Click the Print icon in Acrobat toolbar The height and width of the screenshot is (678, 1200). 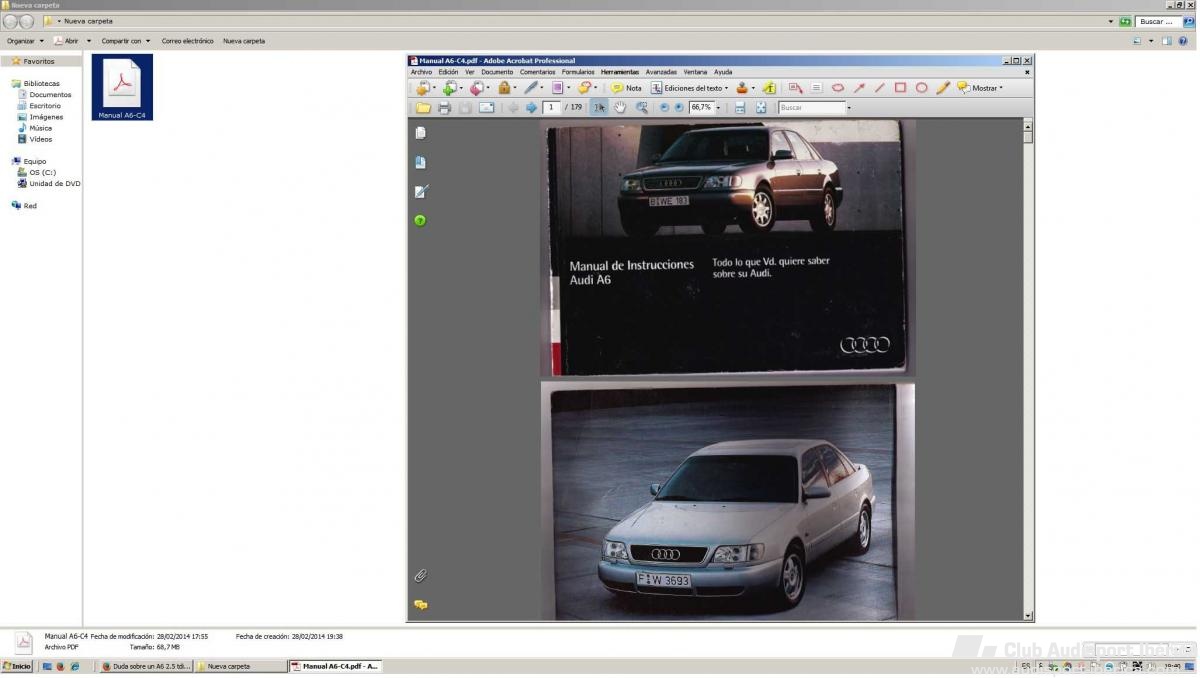(x=444, y=107)
